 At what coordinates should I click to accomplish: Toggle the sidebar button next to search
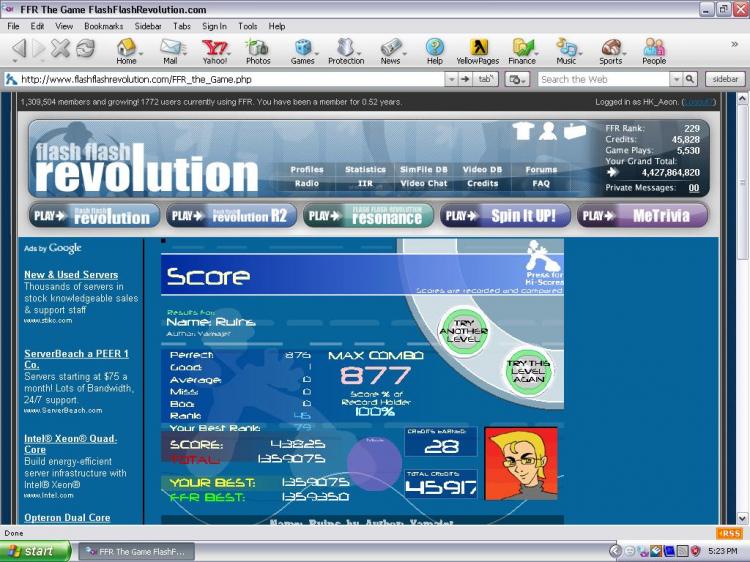click(725, 79)
